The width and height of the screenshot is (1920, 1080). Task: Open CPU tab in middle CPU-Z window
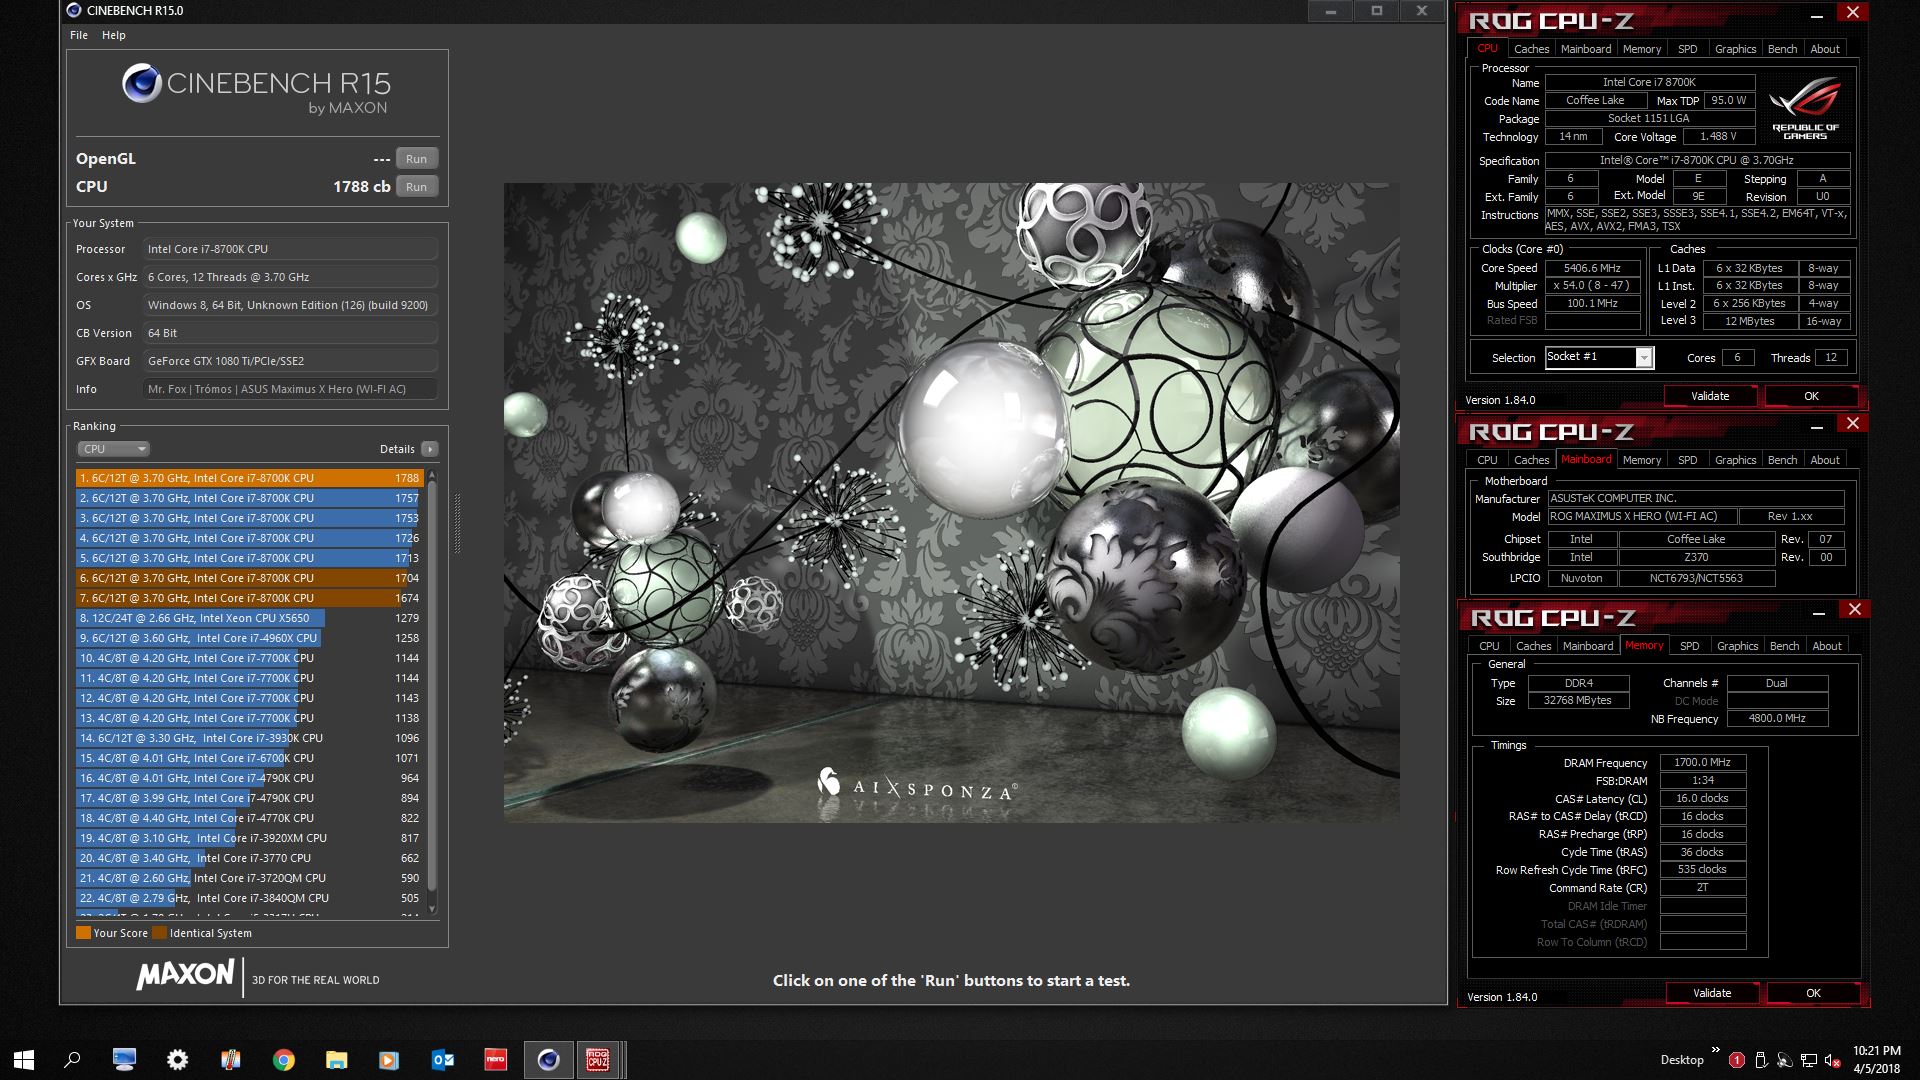tap(1487, 460)
